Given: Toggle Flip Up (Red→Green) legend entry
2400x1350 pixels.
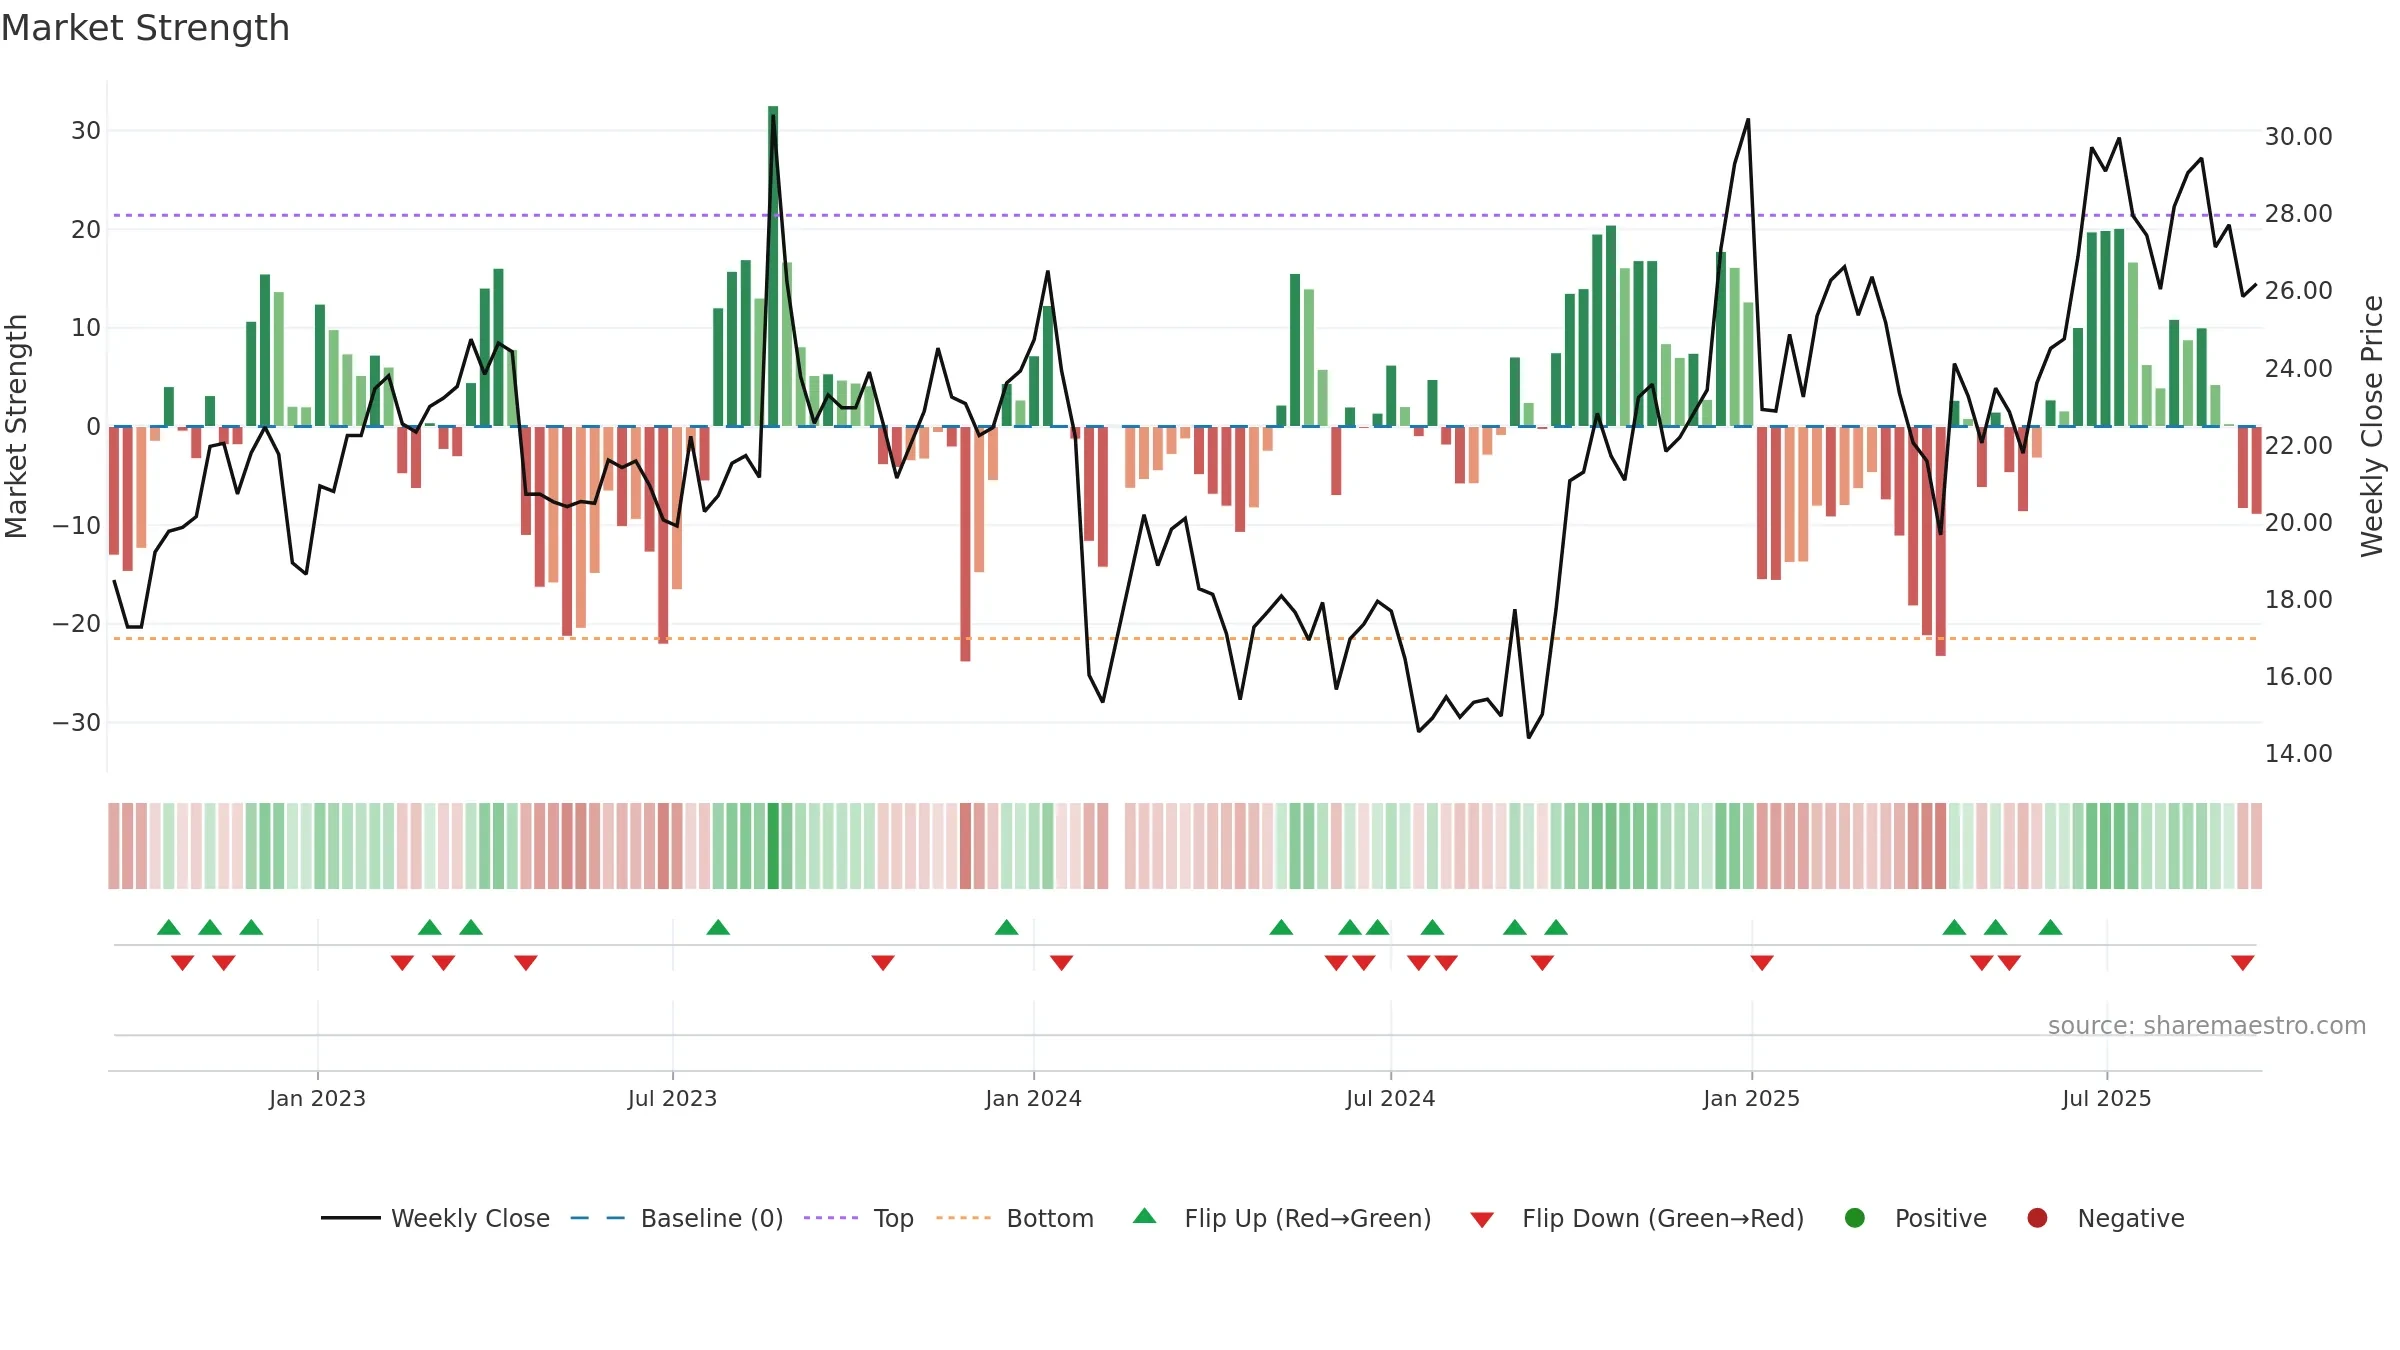Looking at the screenshot, I should click(1282, 1218).
